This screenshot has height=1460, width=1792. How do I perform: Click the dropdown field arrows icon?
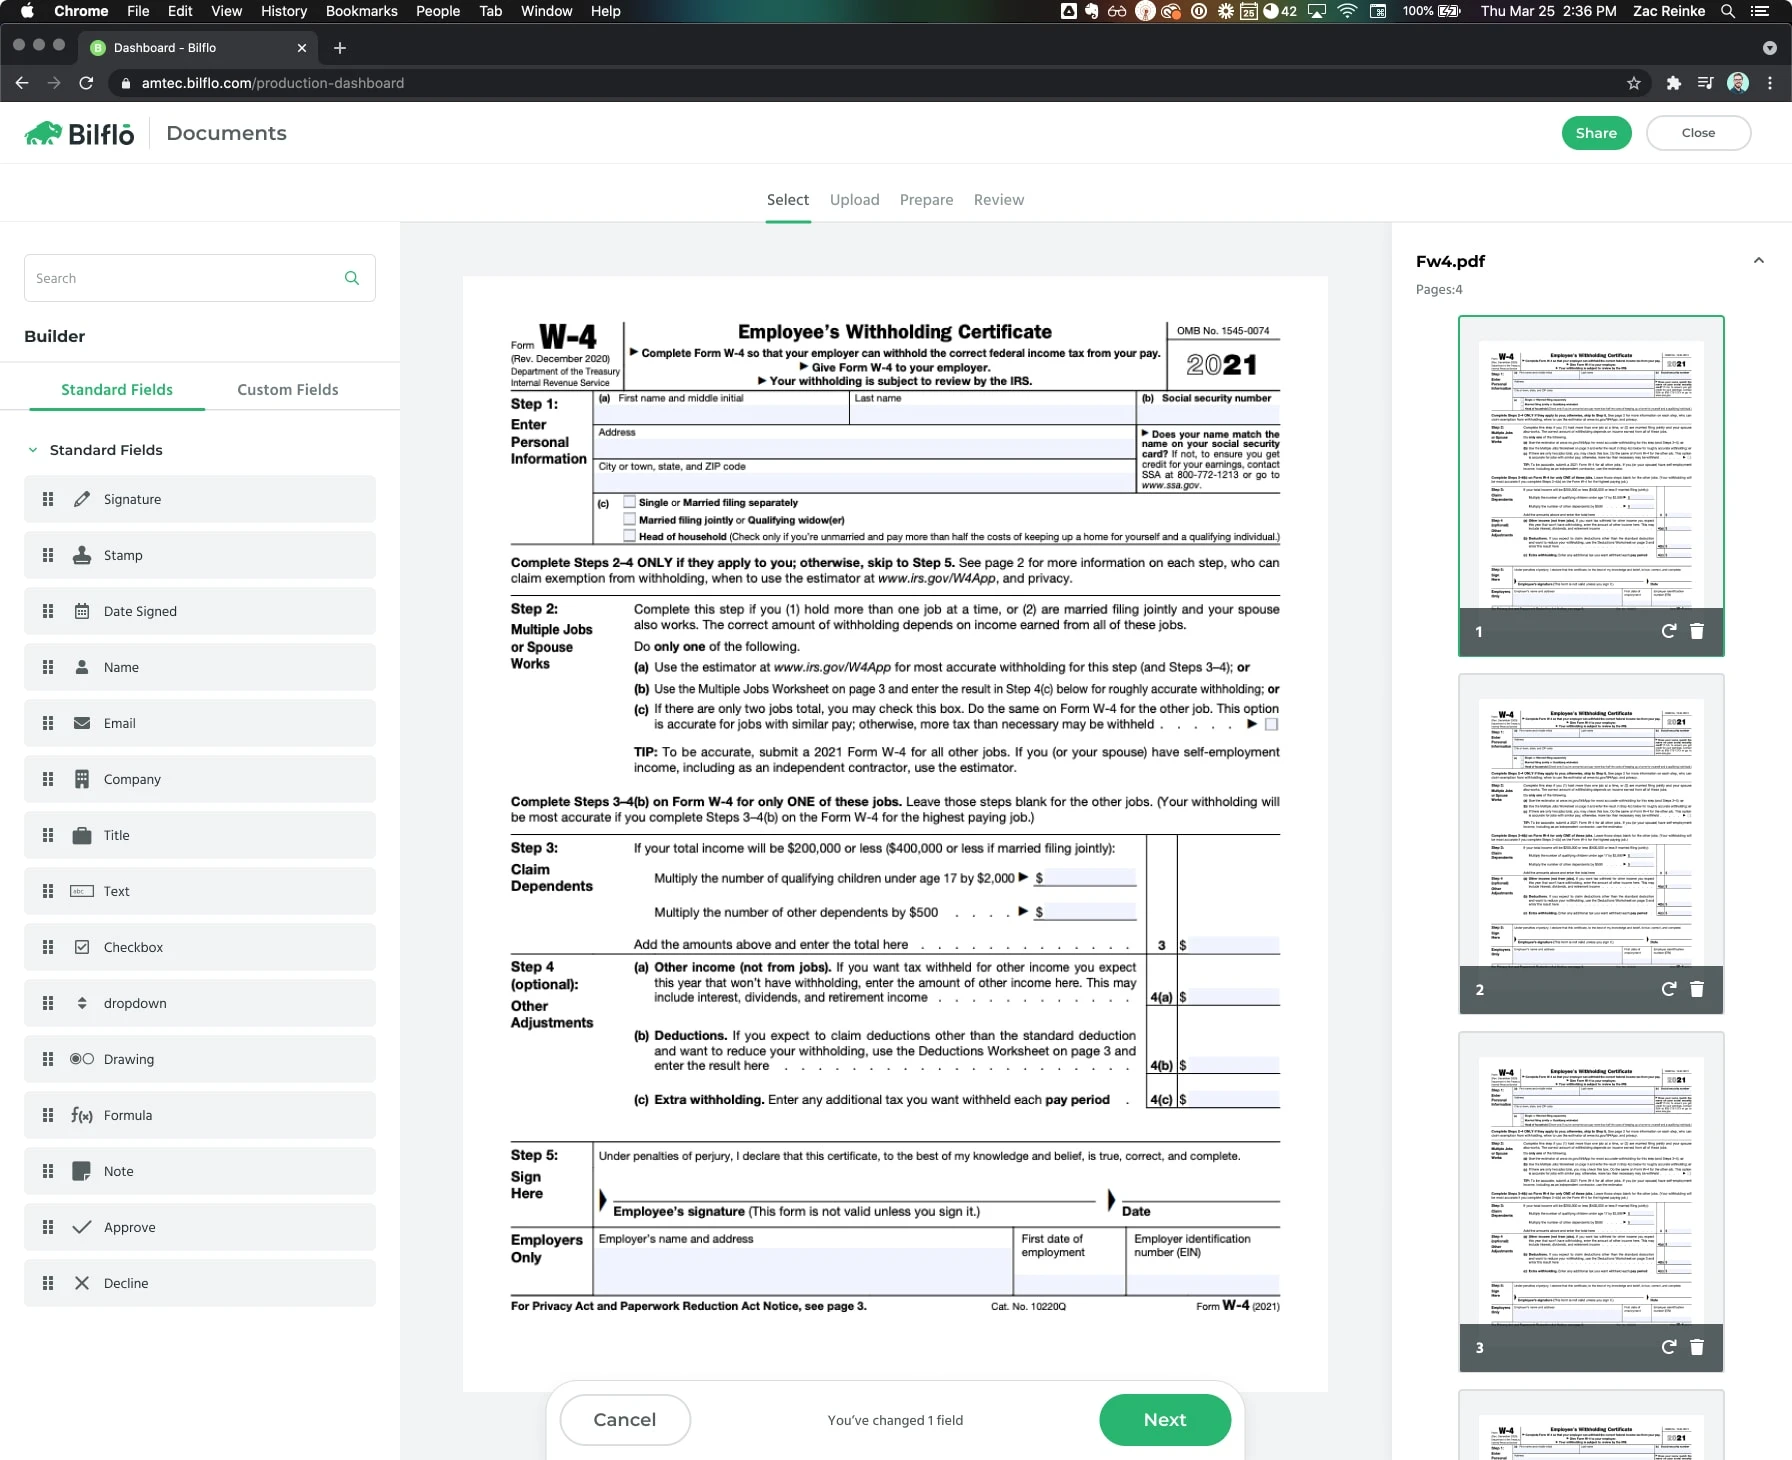[x=82, y=1003]
